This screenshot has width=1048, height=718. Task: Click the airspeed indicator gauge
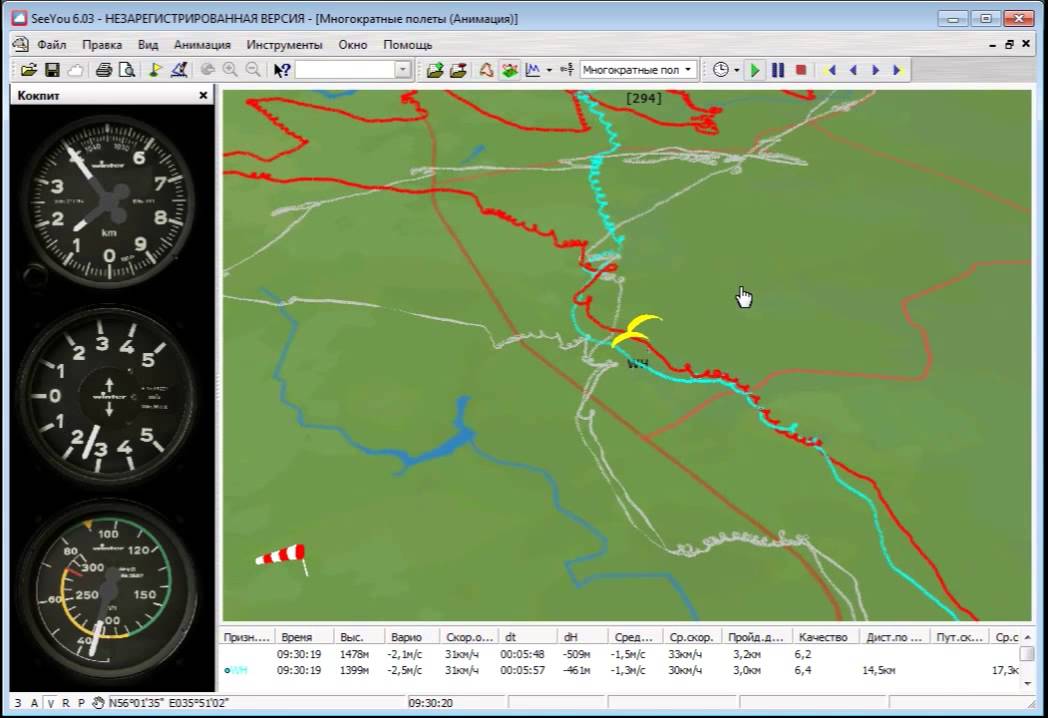click(107, 588)
